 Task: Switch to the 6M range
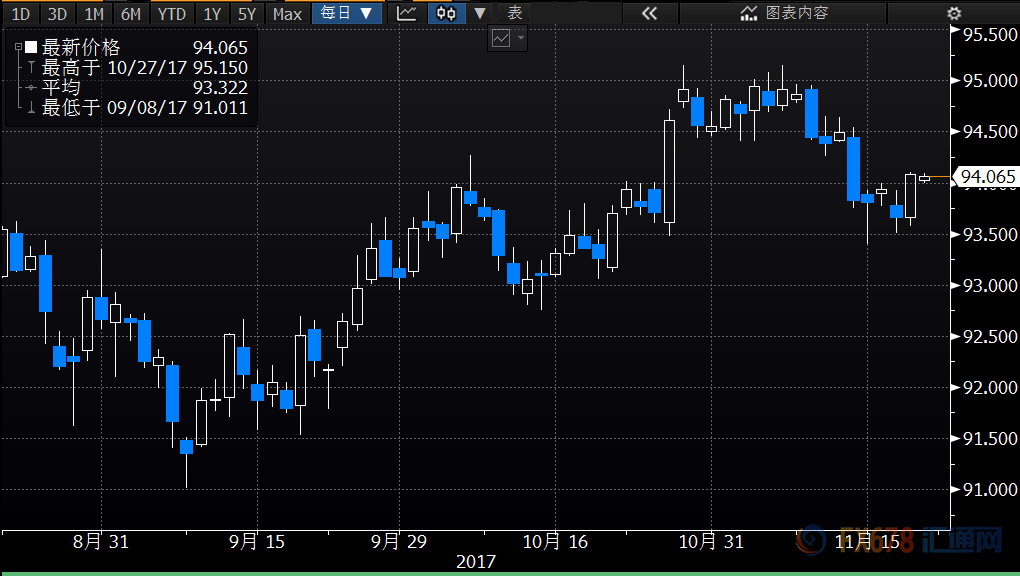tap(131, 13)
